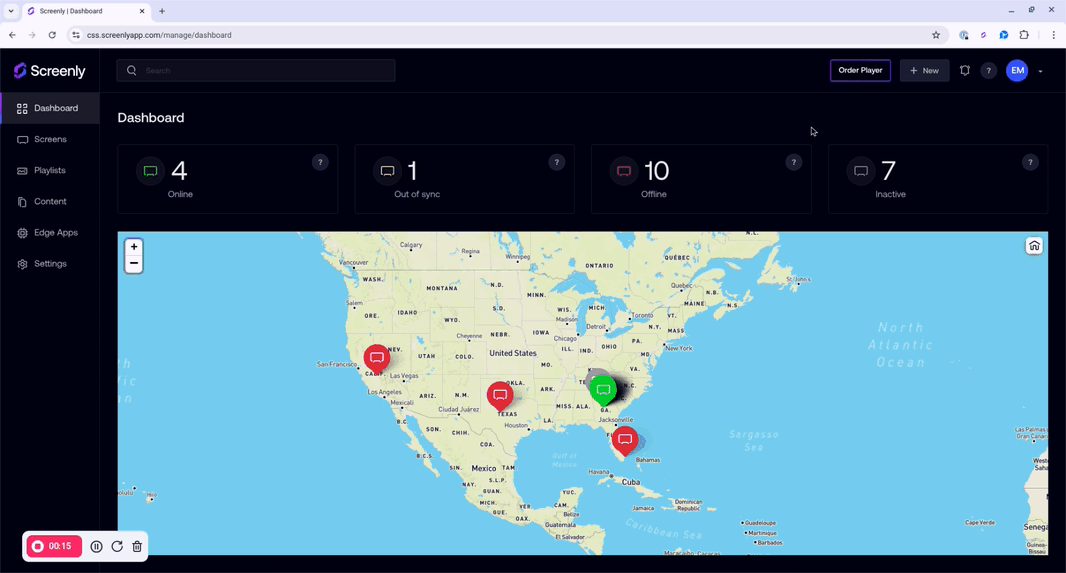Click the red marker over Texas
This screenshot has width=1066, height=573.
click(x=500, y=395)
